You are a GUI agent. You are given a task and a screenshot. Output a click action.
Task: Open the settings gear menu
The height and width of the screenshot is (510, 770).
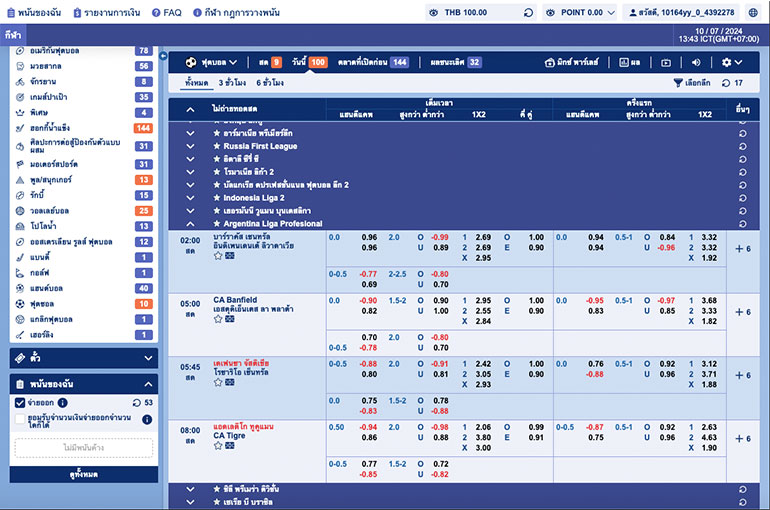(x=730, y=62)
